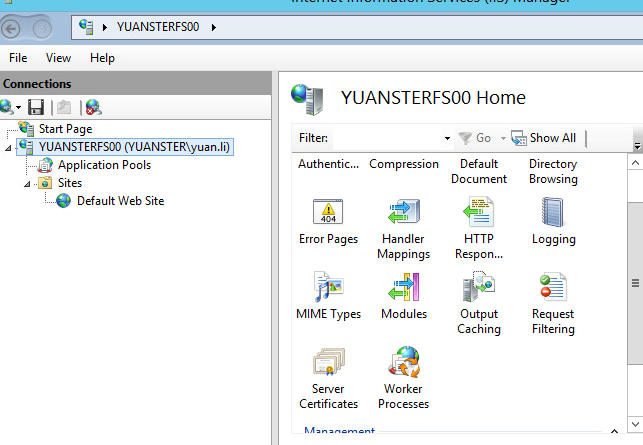Open the Server Certificates feature icon
Viewport: 643px width, 445px height.
(x=328, y=362)
